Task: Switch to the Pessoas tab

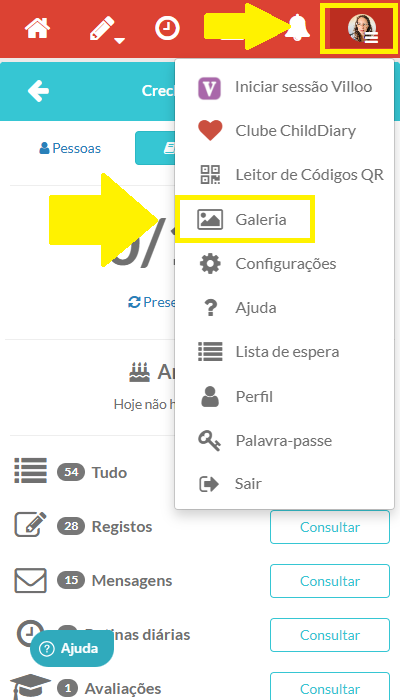Action: (70, 148)
